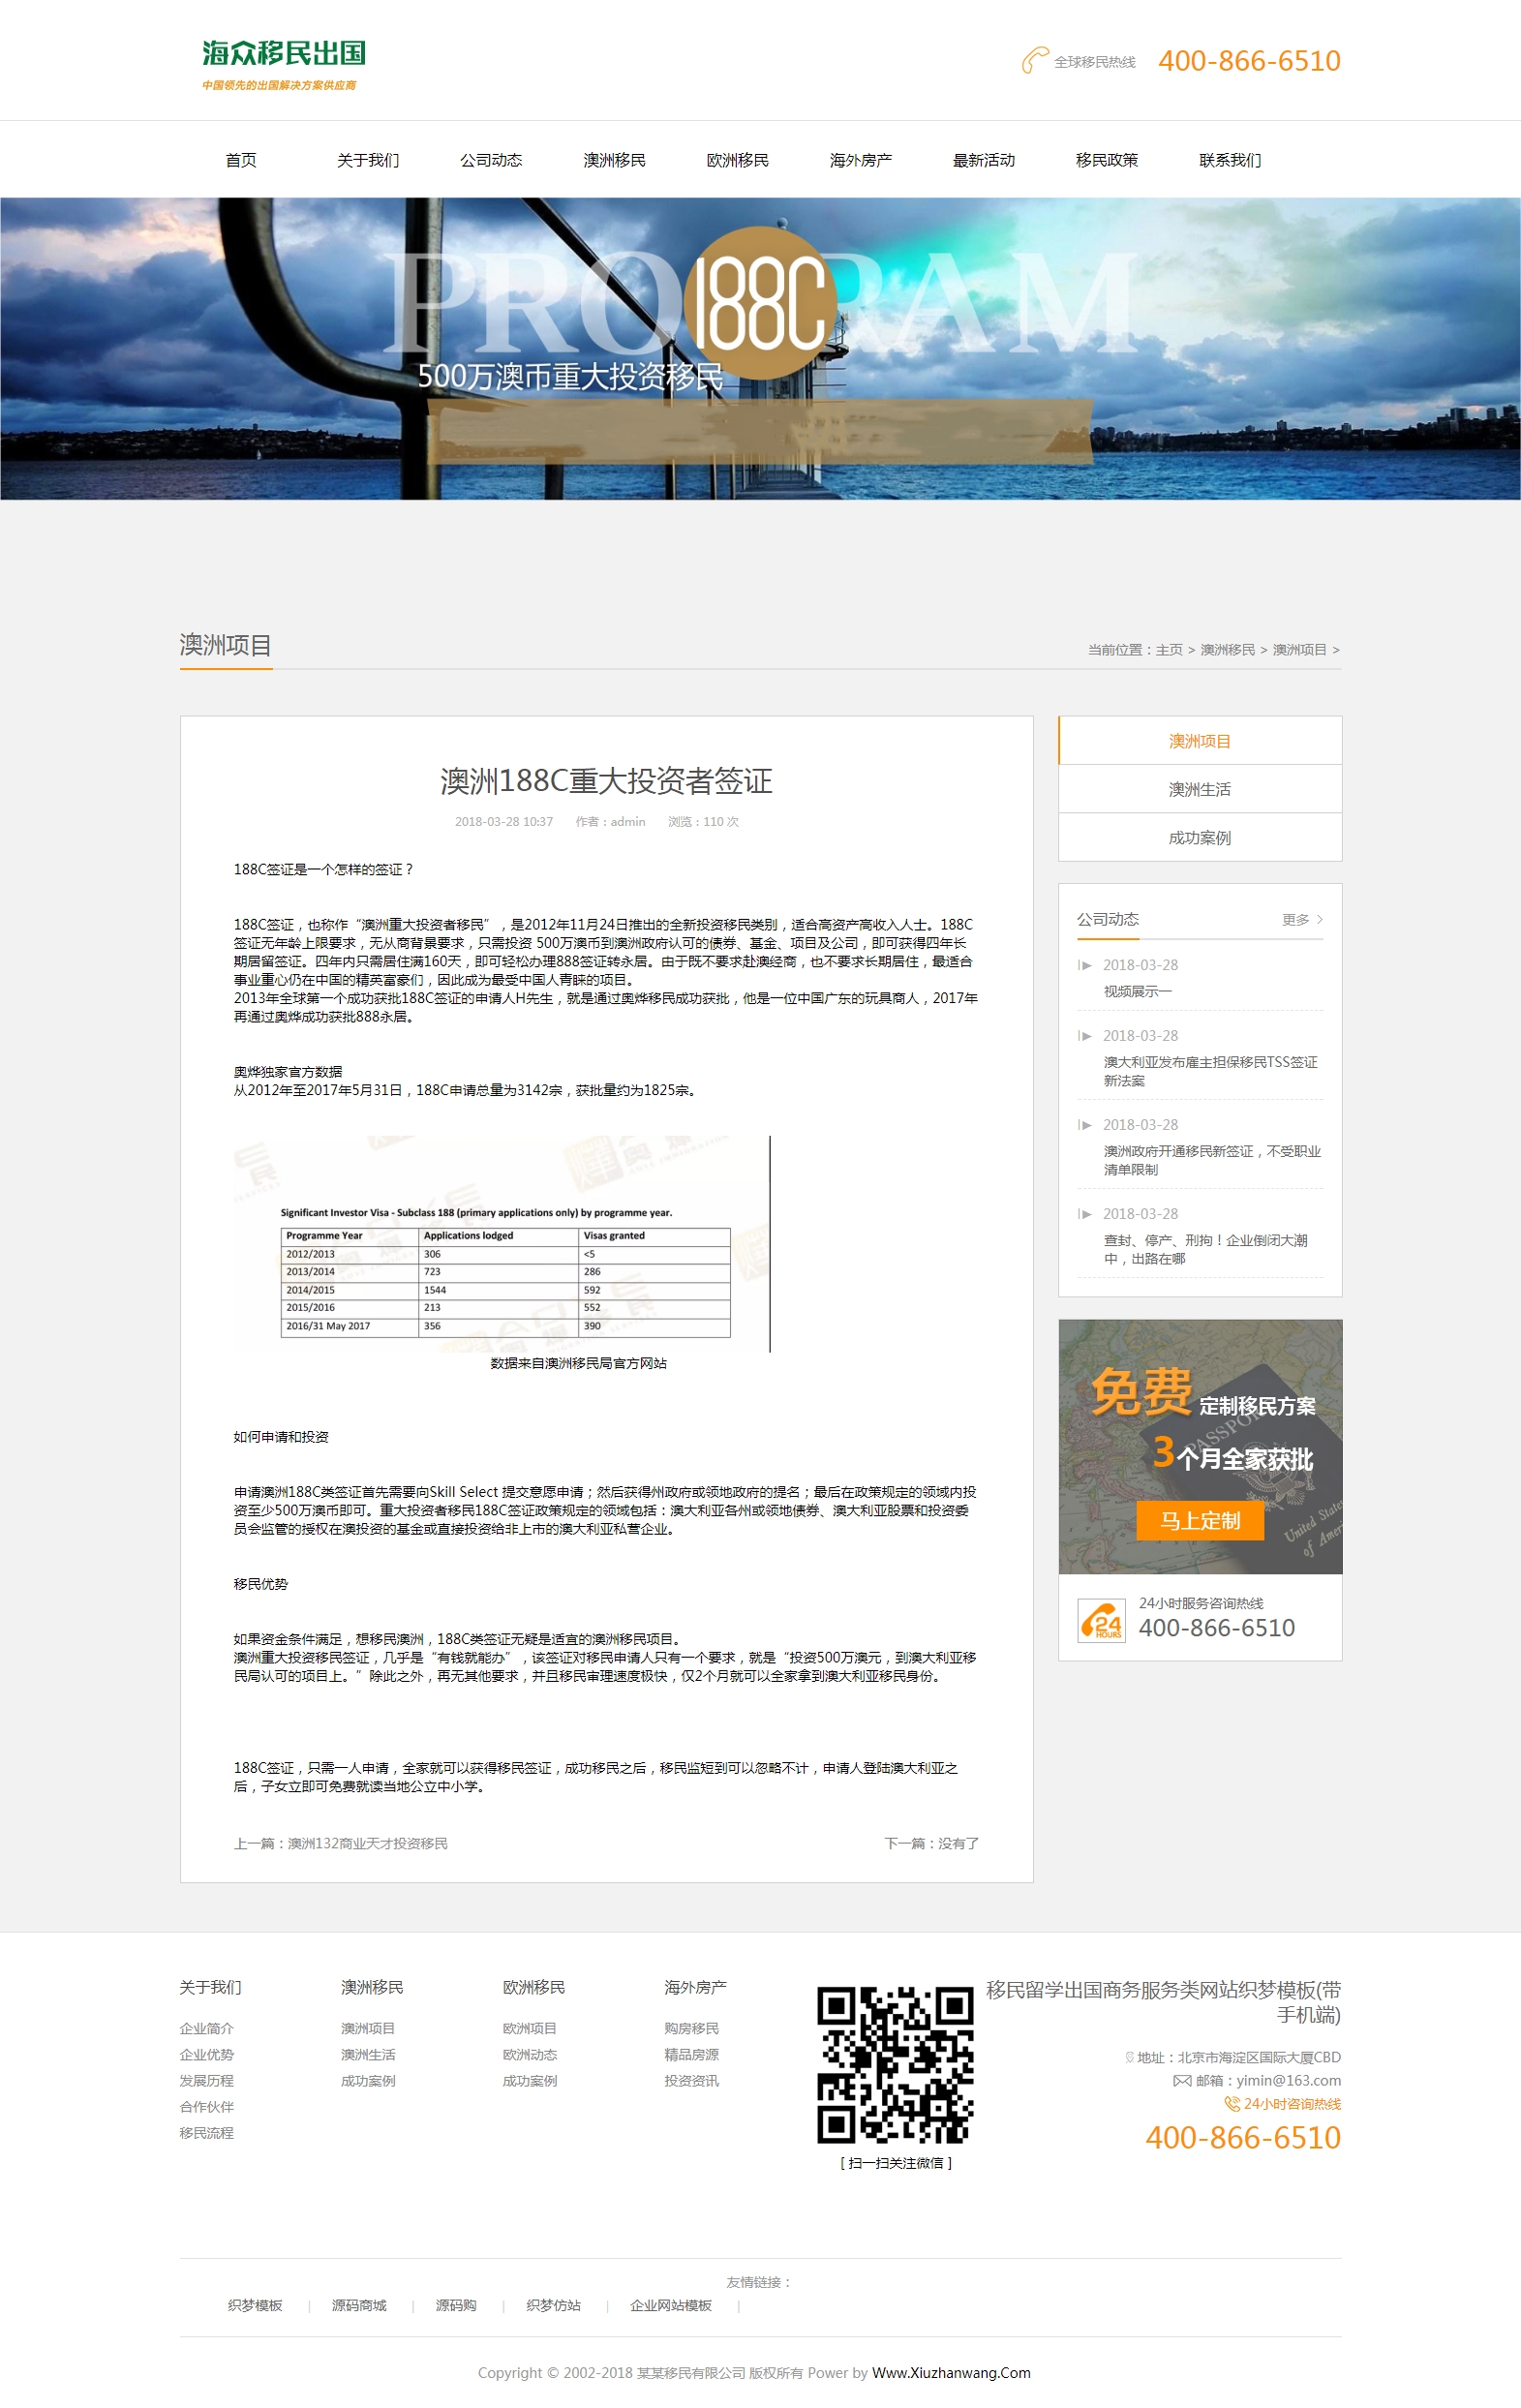Open previous article 澳洲132商业天才投资移民
The image size is (1521, 2408).
[367, 1843]
